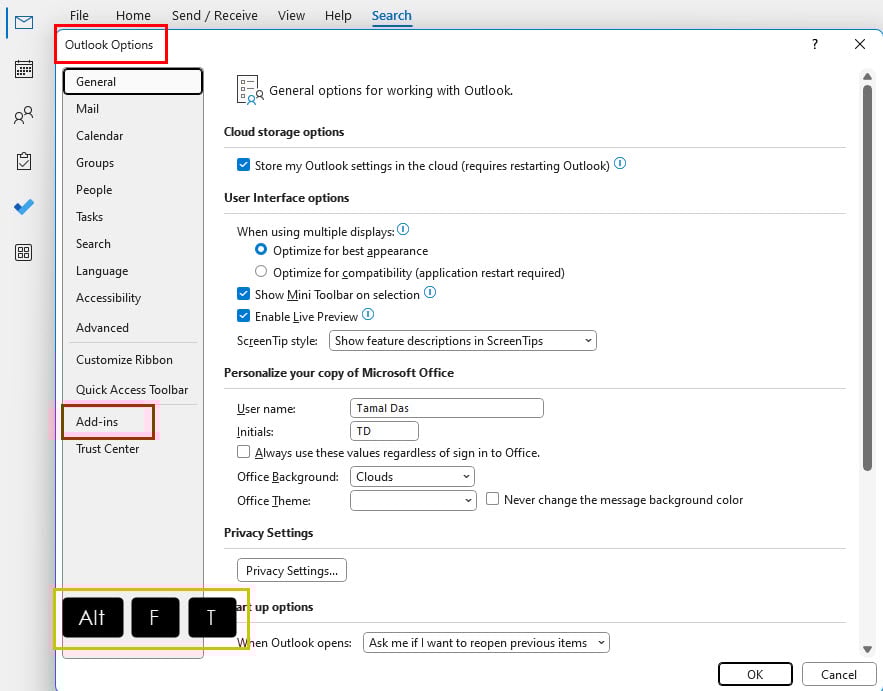Click OK to save Outlook Options
The image size is (883, 691).
coord(755,674)
